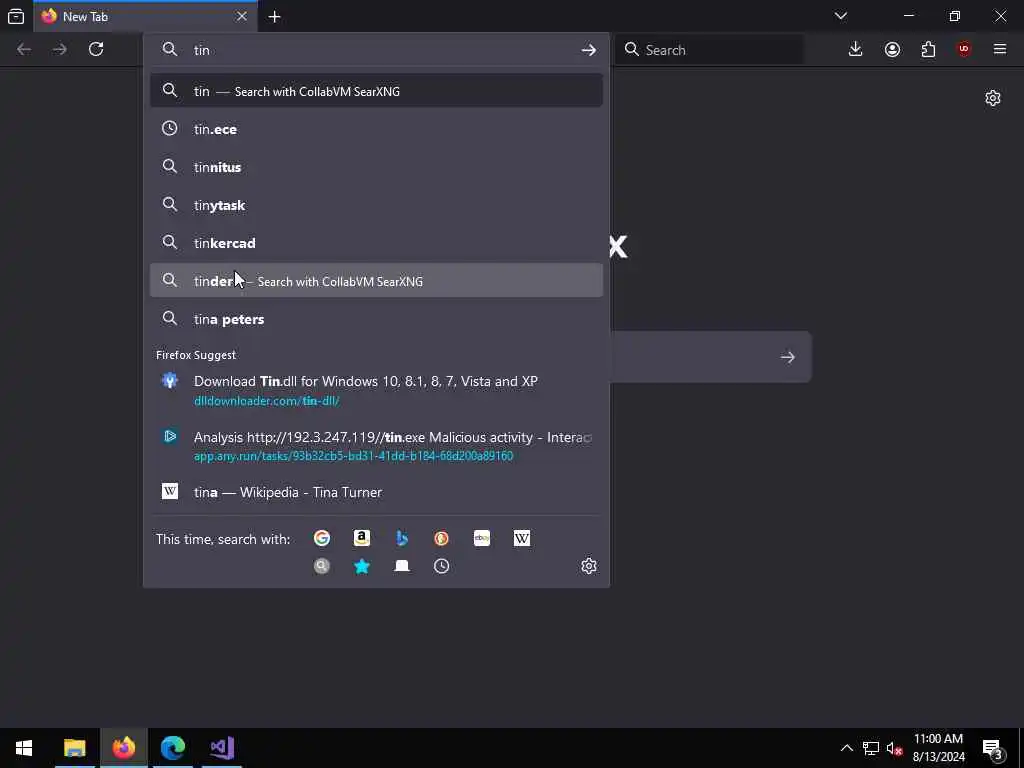The width and height of the screenshot is (1024, 768).
Task: Select the New Tab tab
Action: [x=145, y=16]
